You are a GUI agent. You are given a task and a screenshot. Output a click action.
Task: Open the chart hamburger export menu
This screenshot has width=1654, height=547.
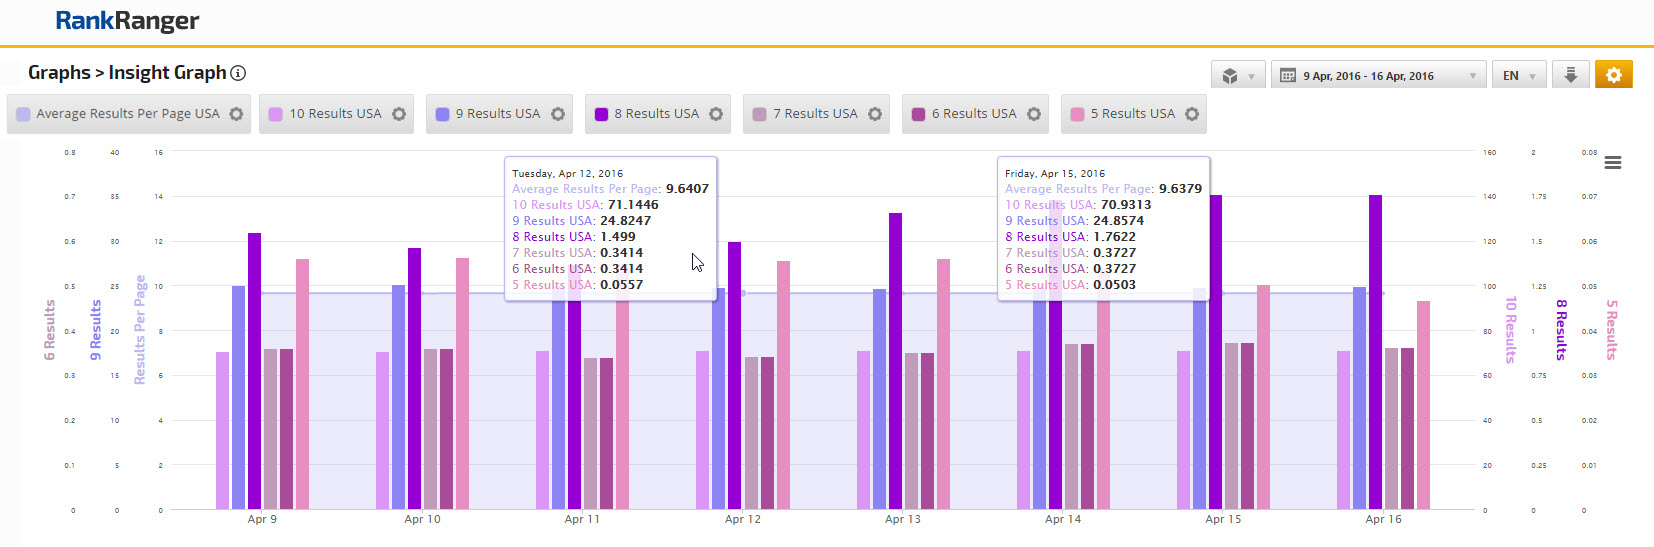(1613, 163)
